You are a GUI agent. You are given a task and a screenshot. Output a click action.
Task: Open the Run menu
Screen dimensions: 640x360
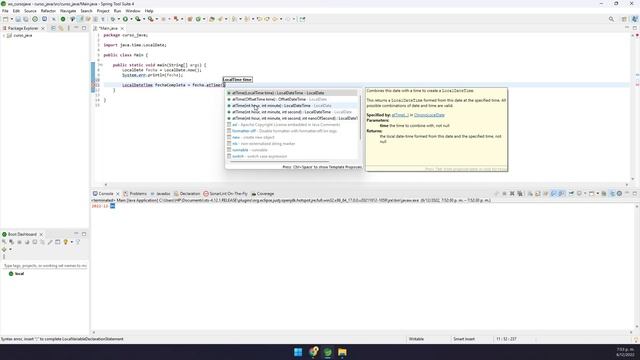[118, 11]
